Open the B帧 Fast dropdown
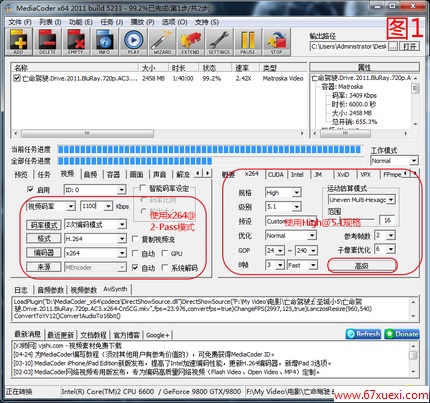This screenshot has height=403, width=430. pos(302,265)
